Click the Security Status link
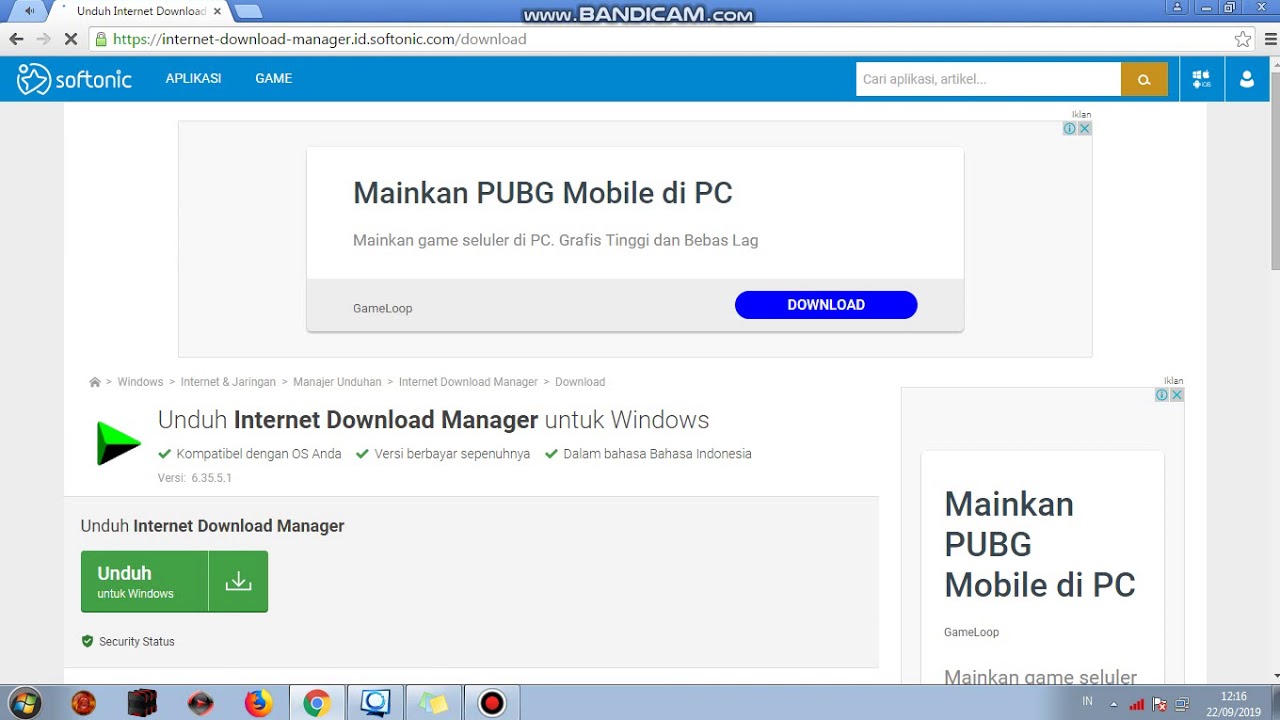The width and height of the screenshot is (1280, 720). point(137,642)
